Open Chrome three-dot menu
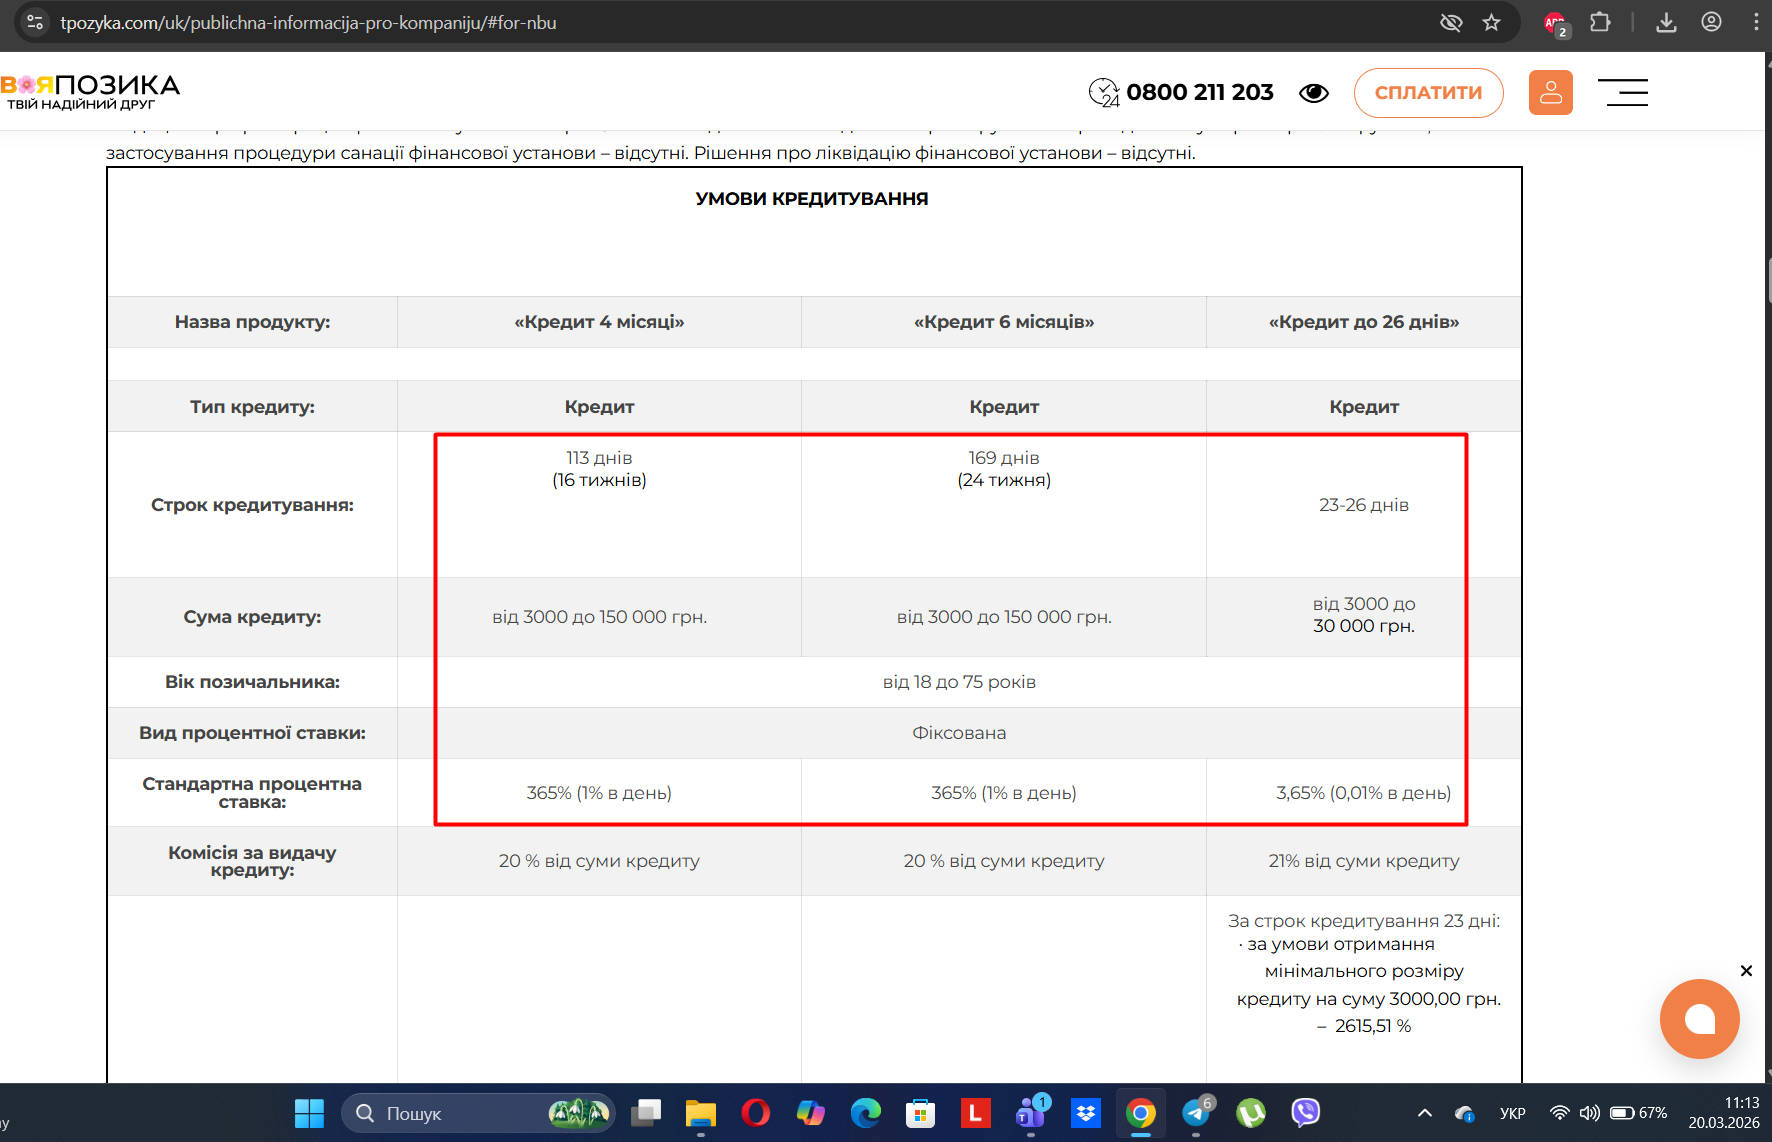 [1756, 22]
